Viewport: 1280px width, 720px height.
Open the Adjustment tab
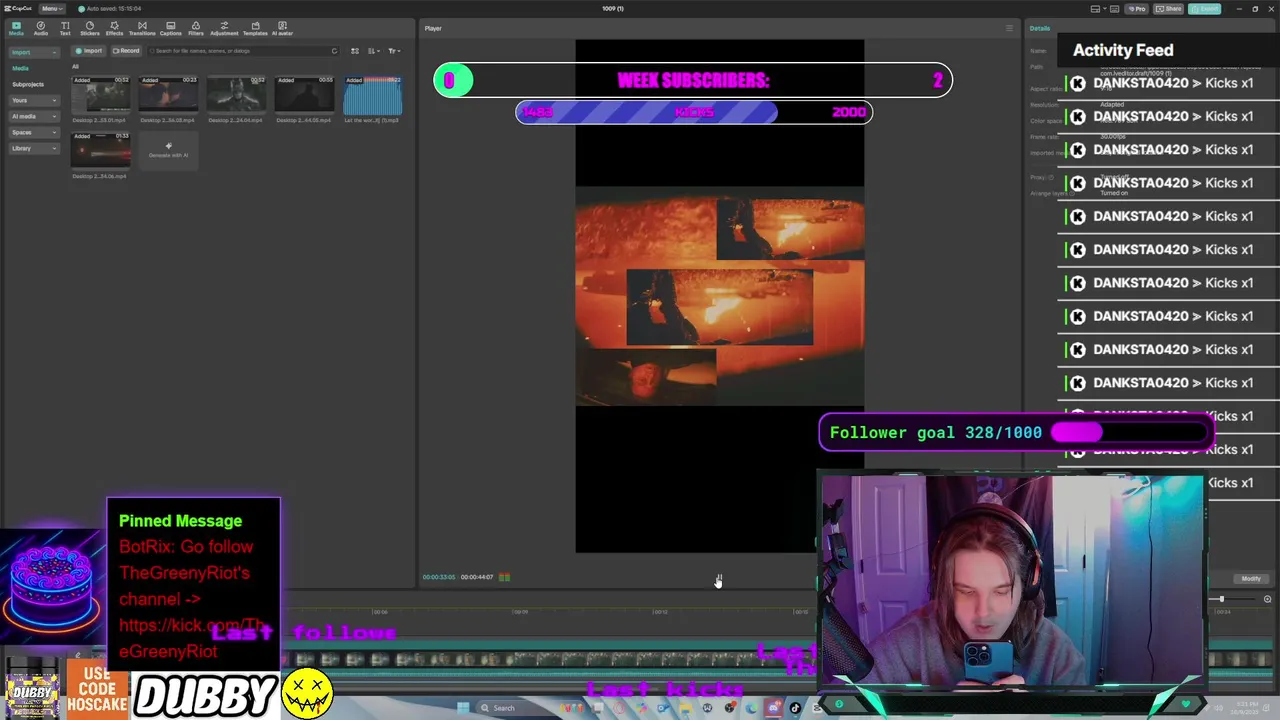click(224, 28)
